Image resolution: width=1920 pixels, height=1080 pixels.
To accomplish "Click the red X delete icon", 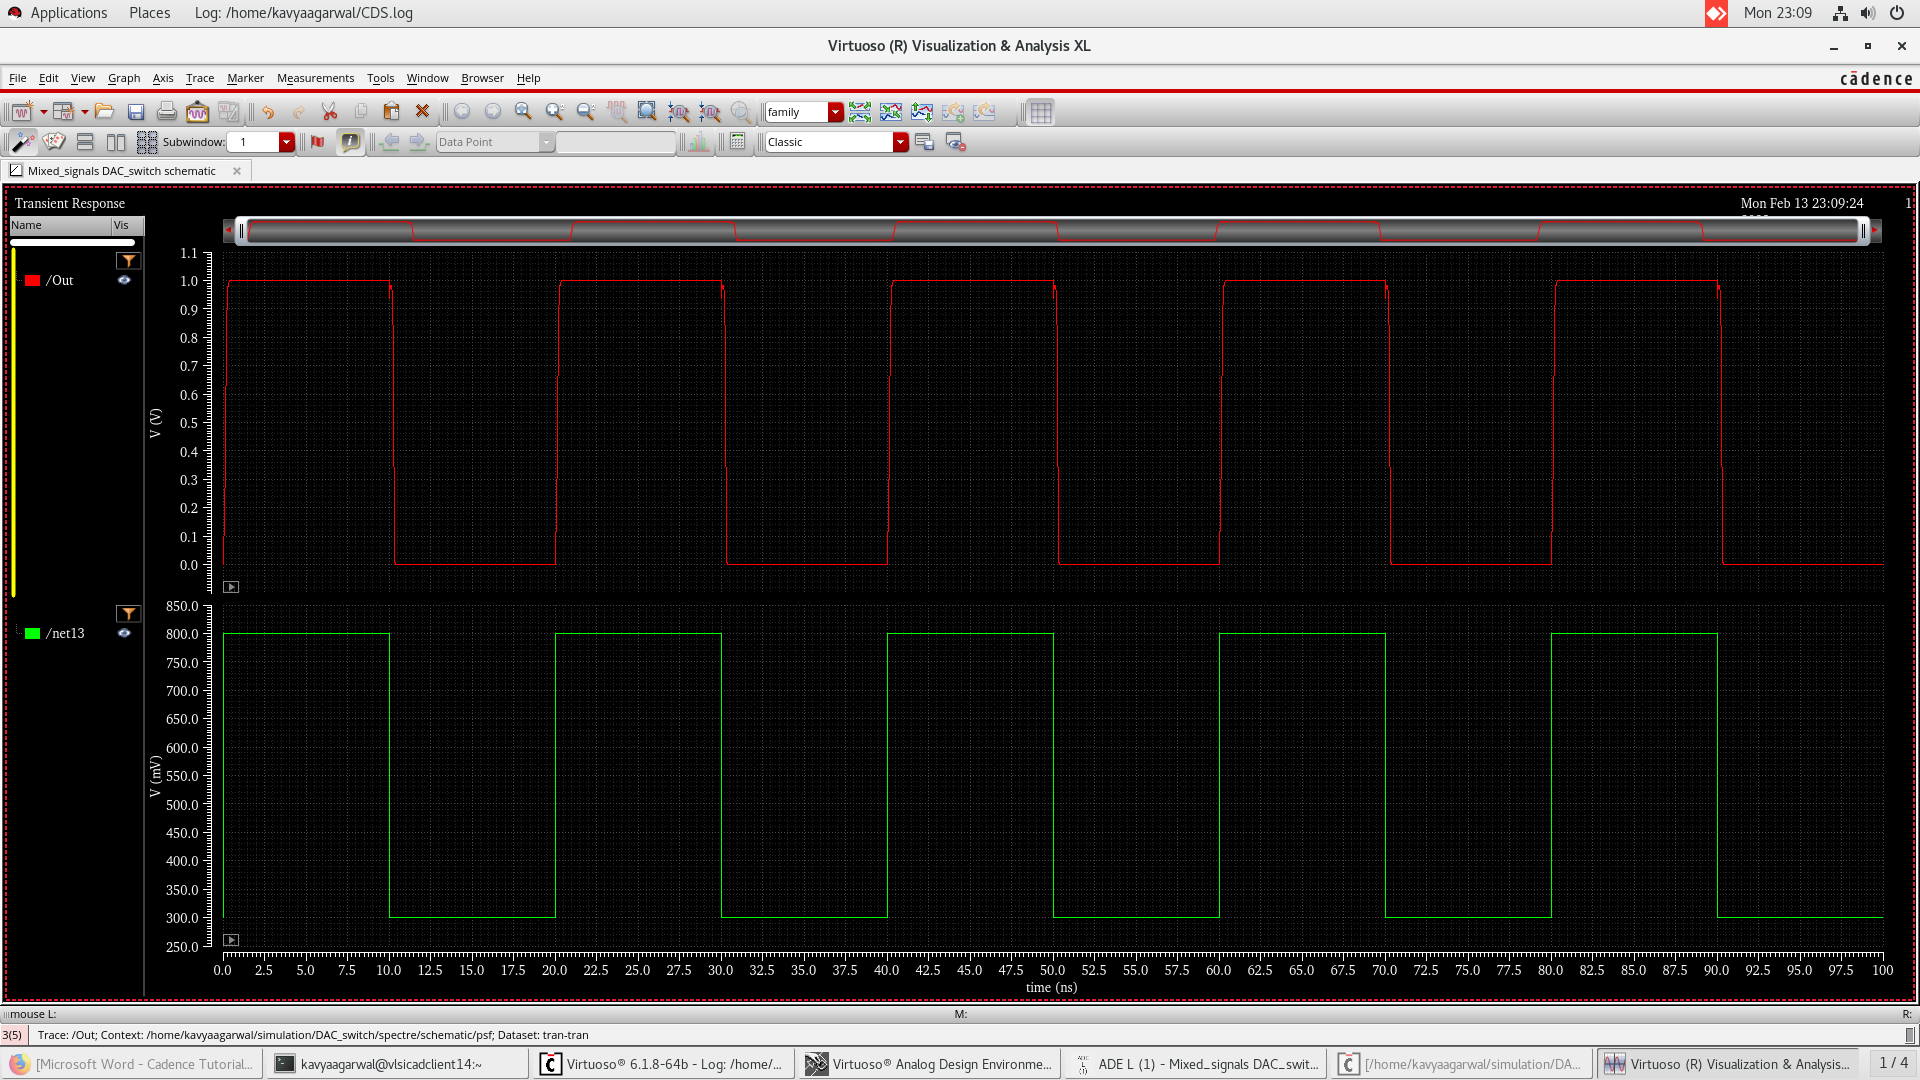I will click(422, 112).
